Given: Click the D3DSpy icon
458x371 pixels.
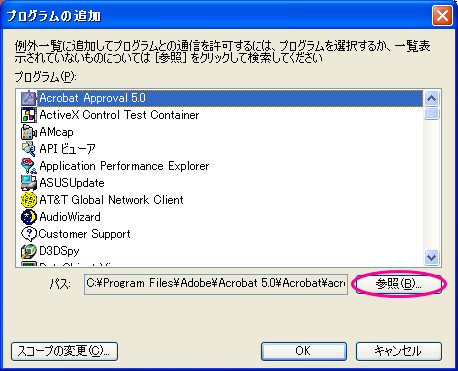Looking at the screenshot, I should (x=29, y=251).
